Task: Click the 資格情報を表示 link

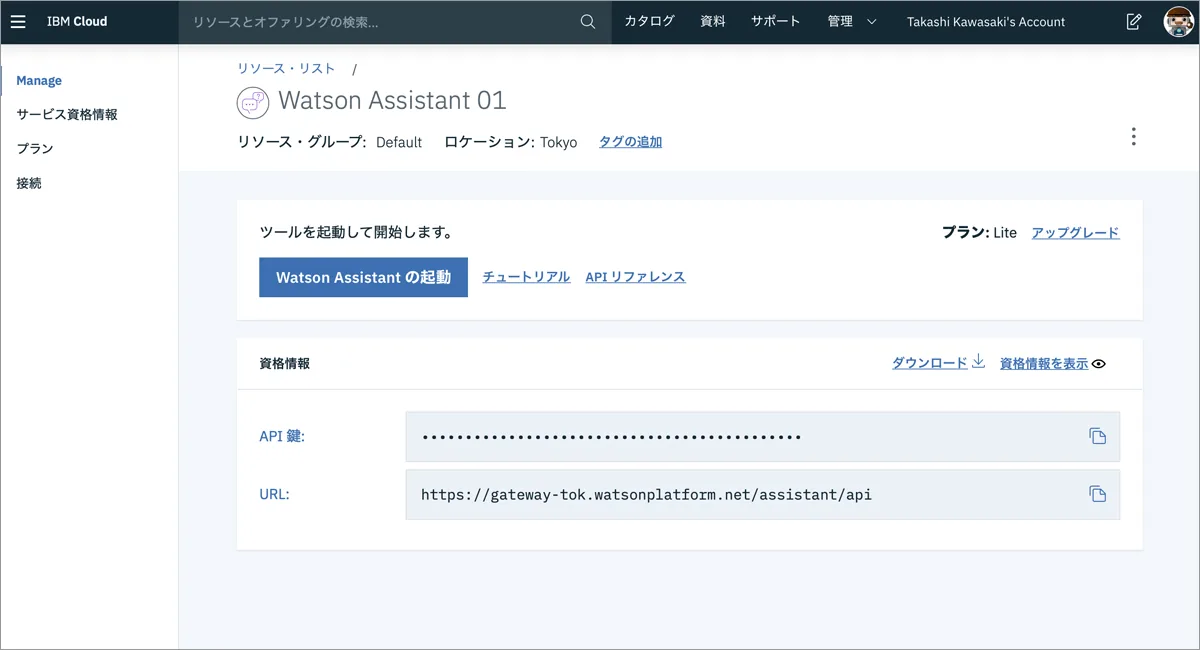Action: (x=1044, y=364)
